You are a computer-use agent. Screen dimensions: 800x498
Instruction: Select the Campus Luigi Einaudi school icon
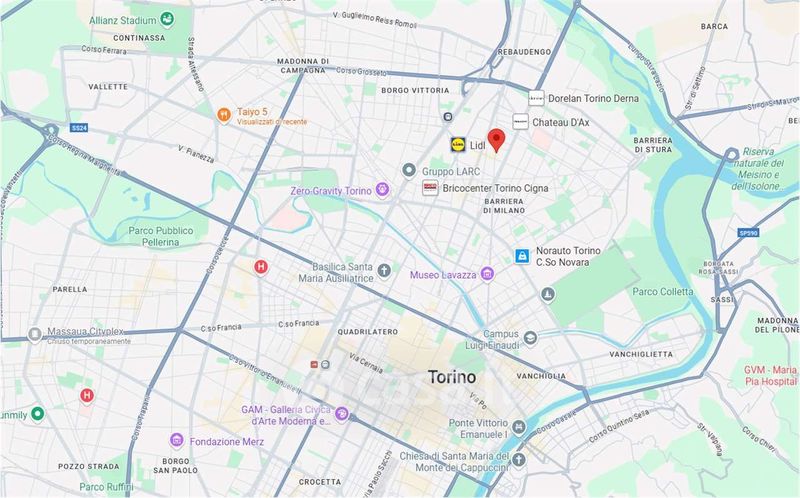531,339
